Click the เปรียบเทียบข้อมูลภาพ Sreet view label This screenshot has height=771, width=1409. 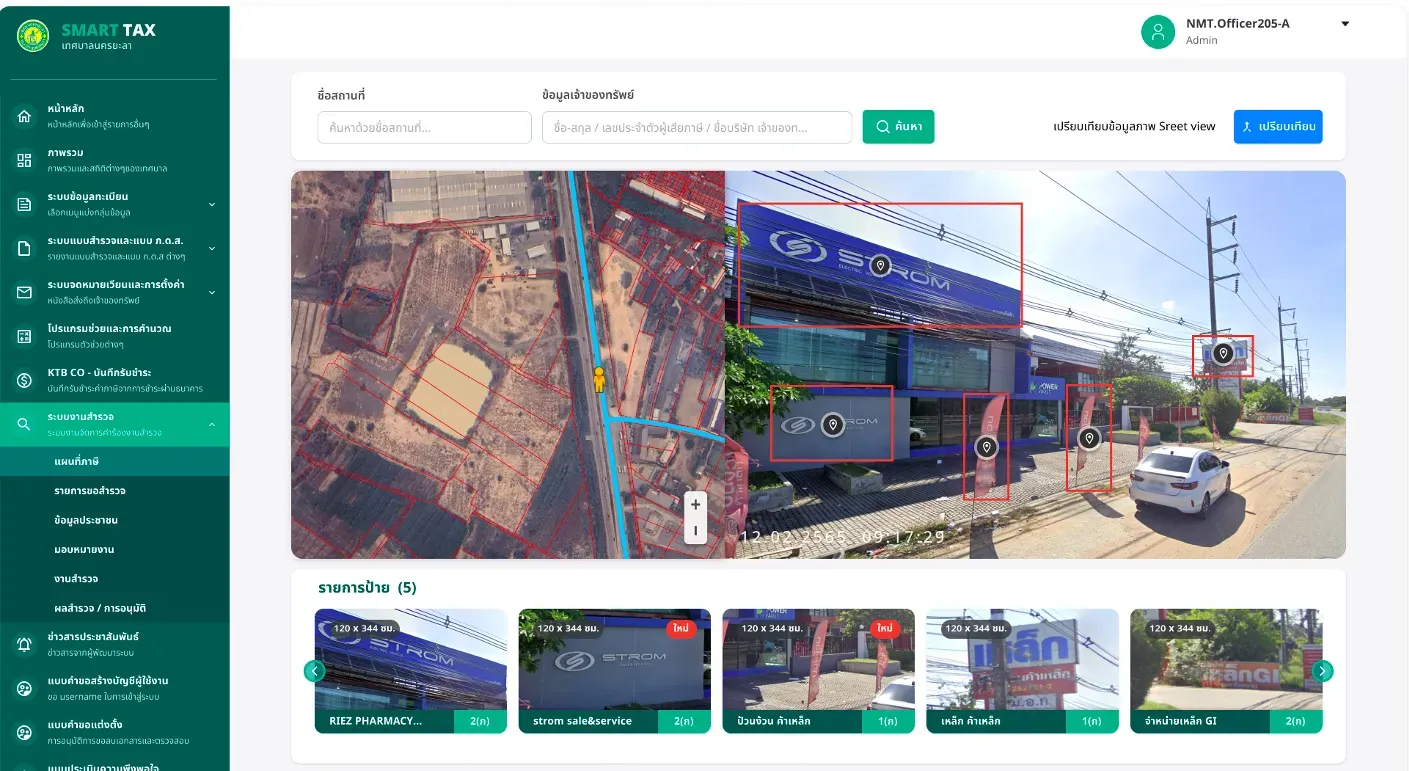pyautogui.click(x=1134, y=127)
